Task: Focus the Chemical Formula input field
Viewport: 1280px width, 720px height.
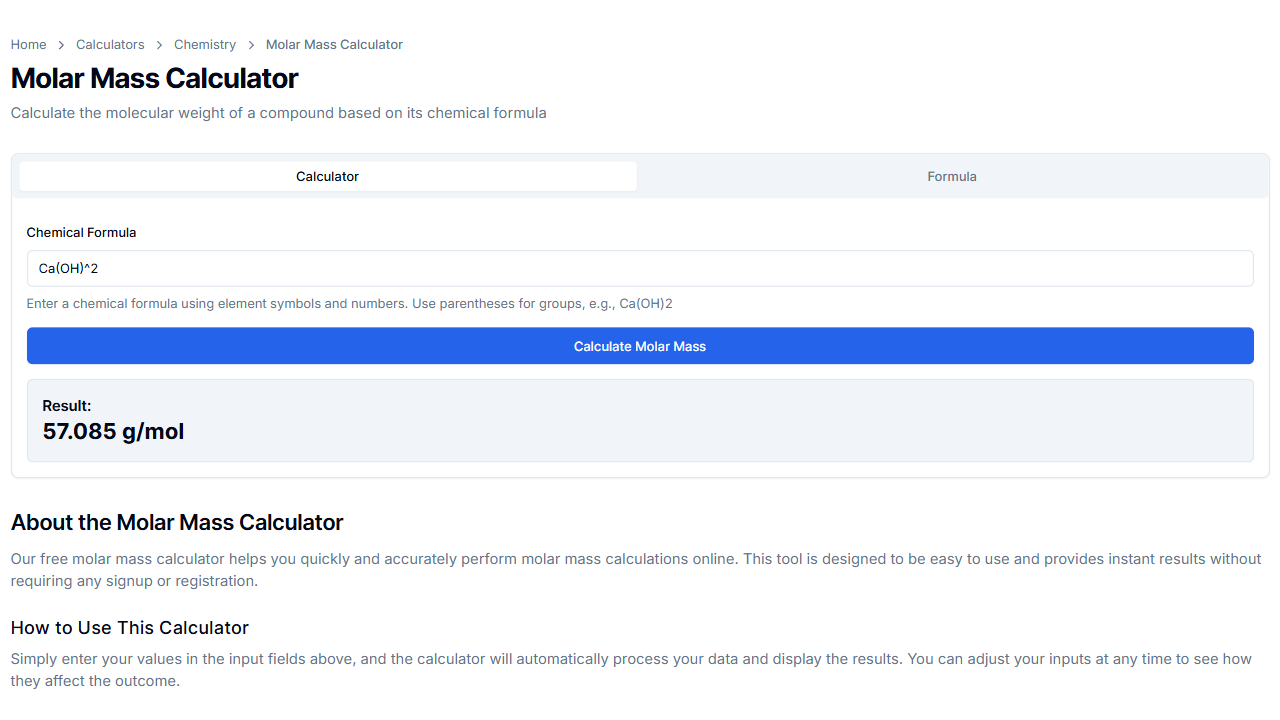Action: click(640, 269)
